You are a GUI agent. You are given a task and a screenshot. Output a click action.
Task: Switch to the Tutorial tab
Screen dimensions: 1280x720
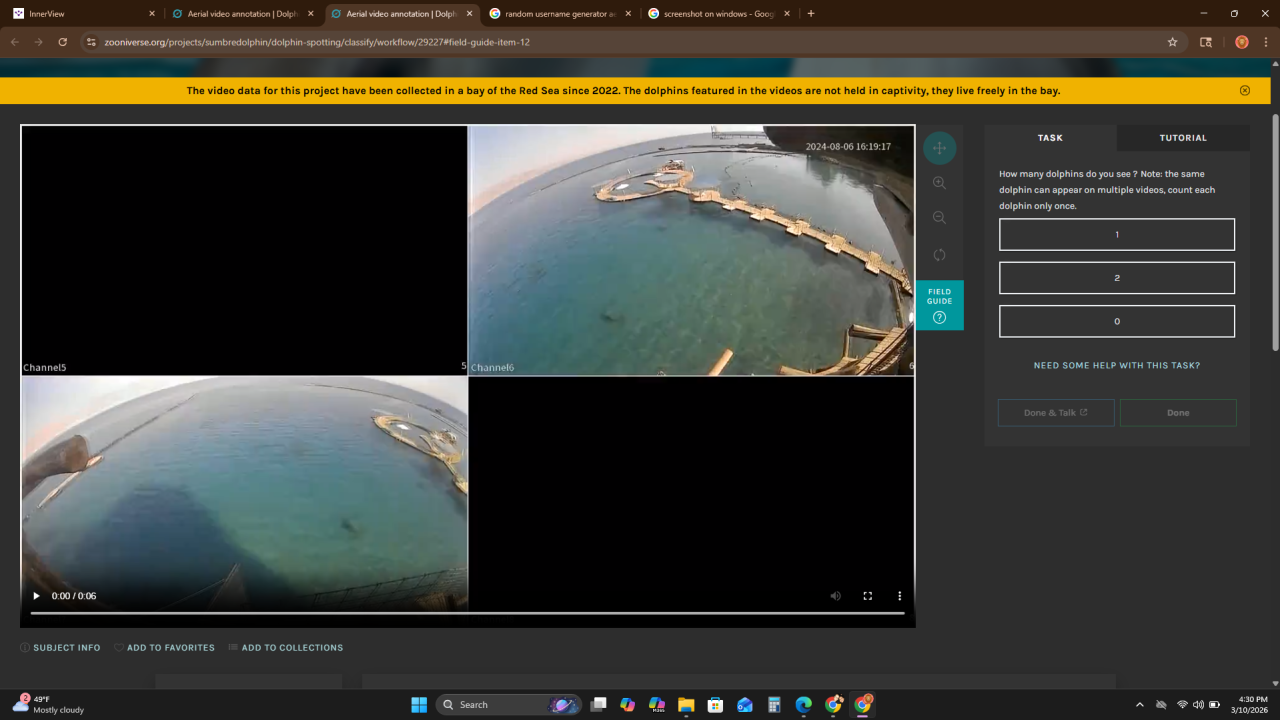(1182, 138)
